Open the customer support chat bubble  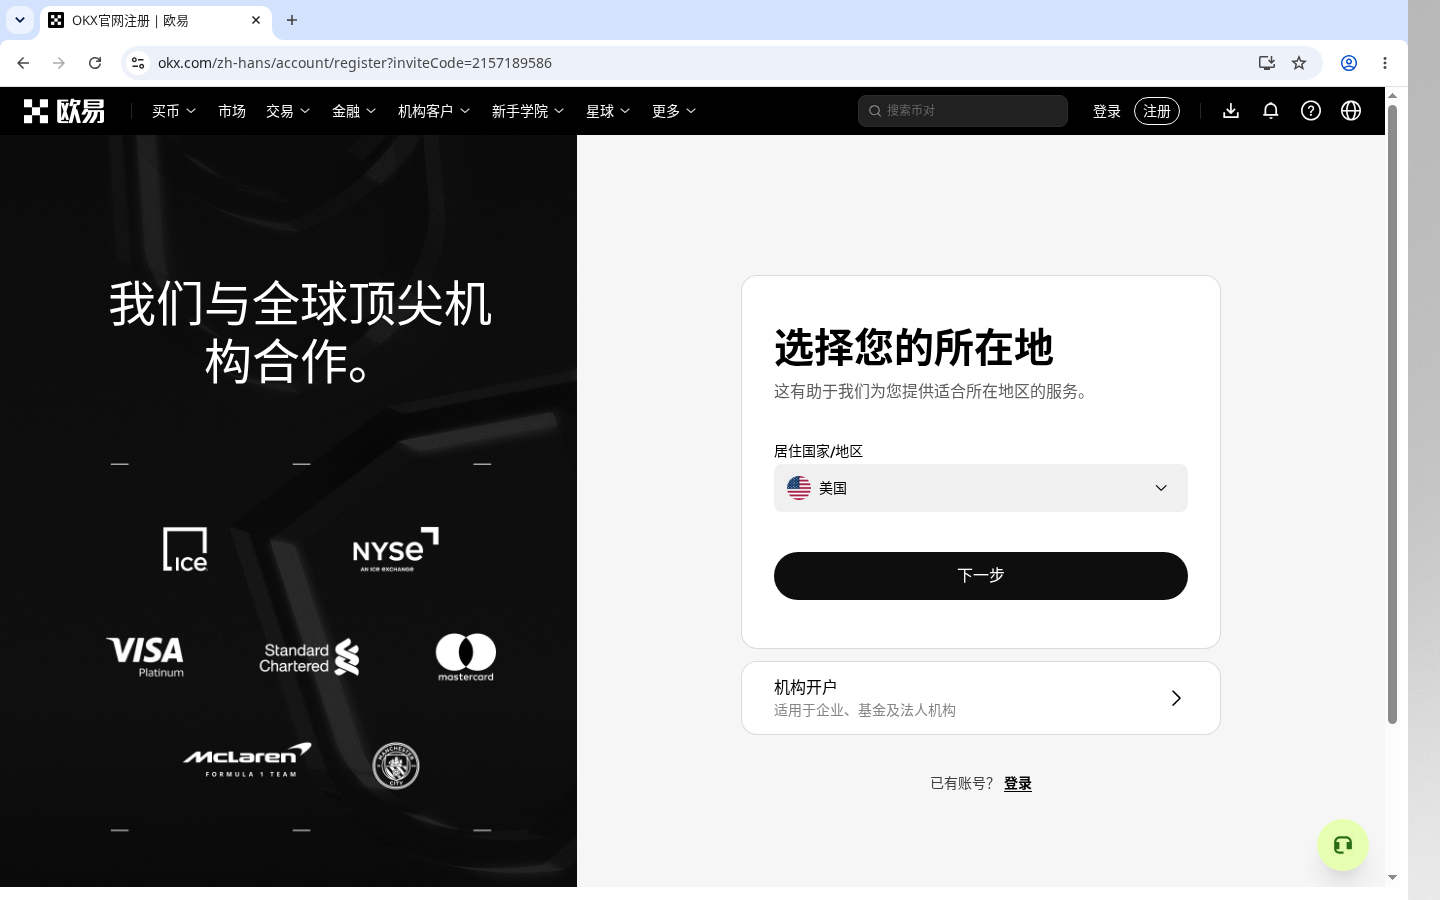pyautogui.click(x=1343, y=845)
